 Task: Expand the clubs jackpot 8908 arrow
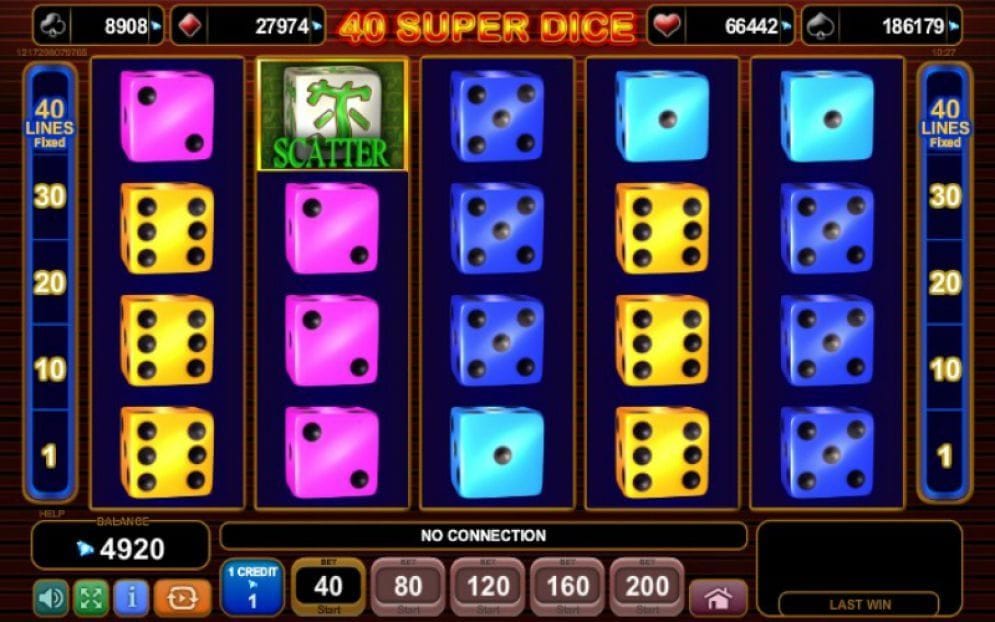click(155, 26)
